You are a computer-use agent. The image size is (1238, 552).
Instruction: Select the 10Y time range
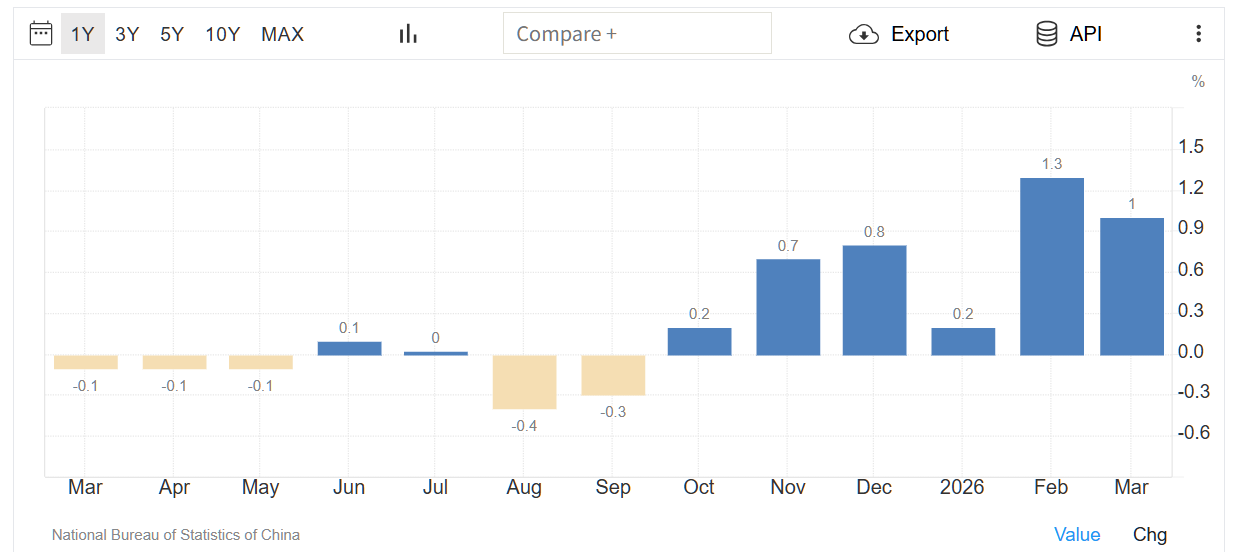pos(223,34)
